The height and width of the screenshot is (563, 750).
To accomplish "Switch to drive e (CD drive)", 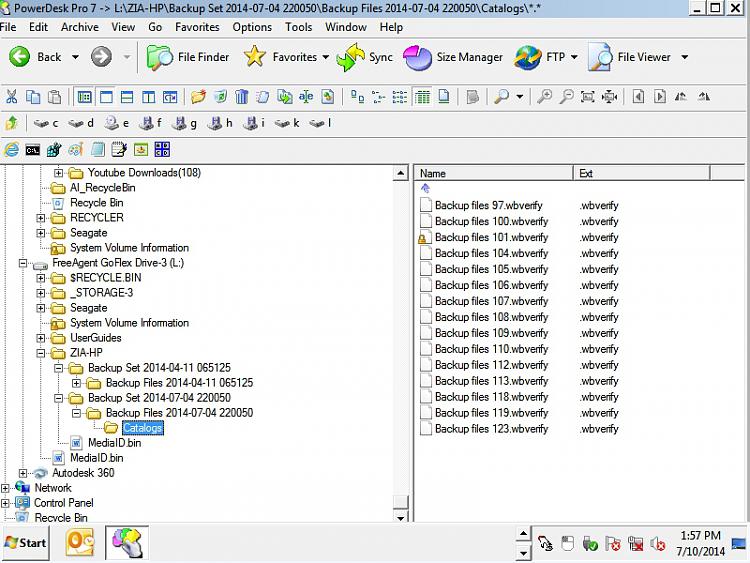I will 117,123.
